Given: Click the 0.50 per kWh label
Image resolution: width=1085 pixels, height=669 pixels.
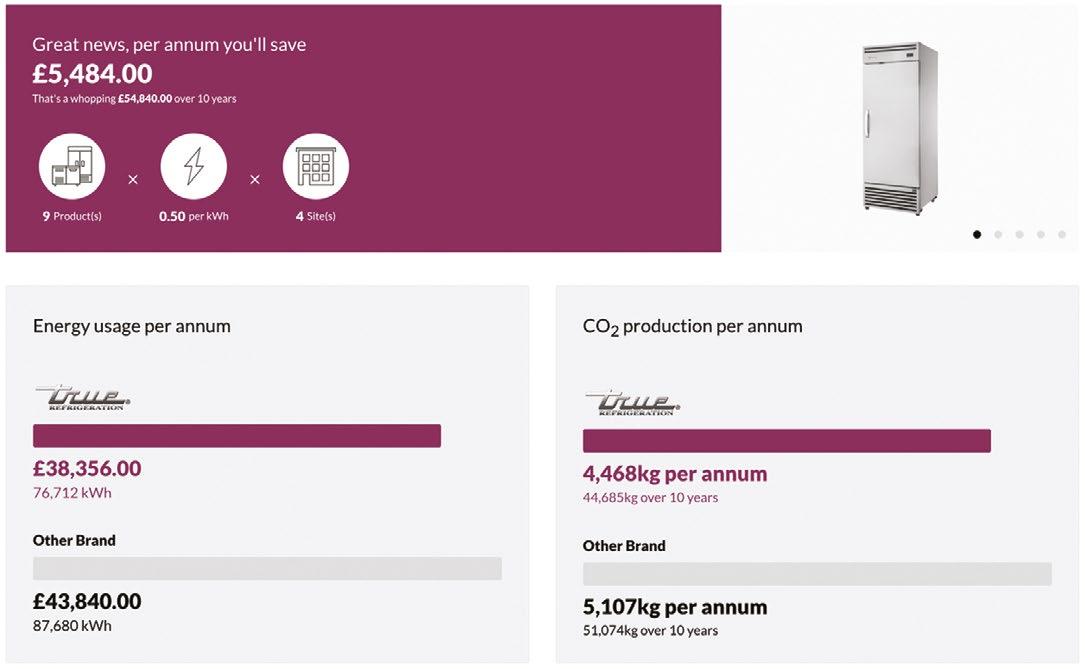Looking at the screenshot, I should pyautogui.click(x=194, y=216).
